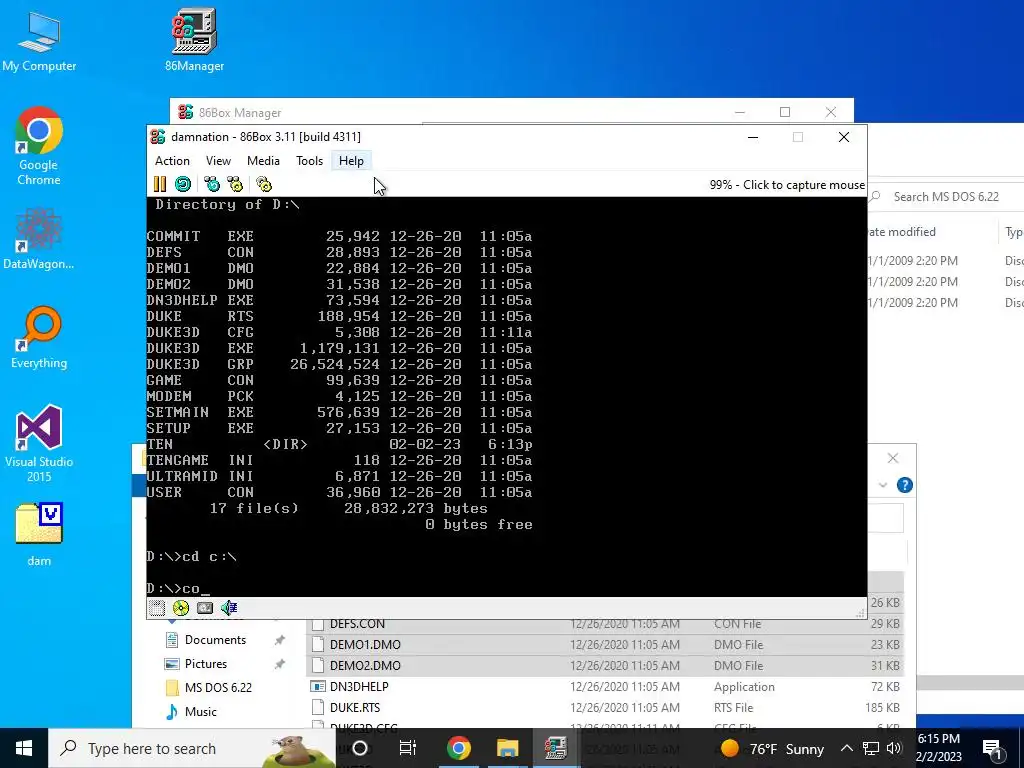This screenshot has height=768, width=1024.
Task: Open File Explorer from the taskbar
Action: coord(507,748)
